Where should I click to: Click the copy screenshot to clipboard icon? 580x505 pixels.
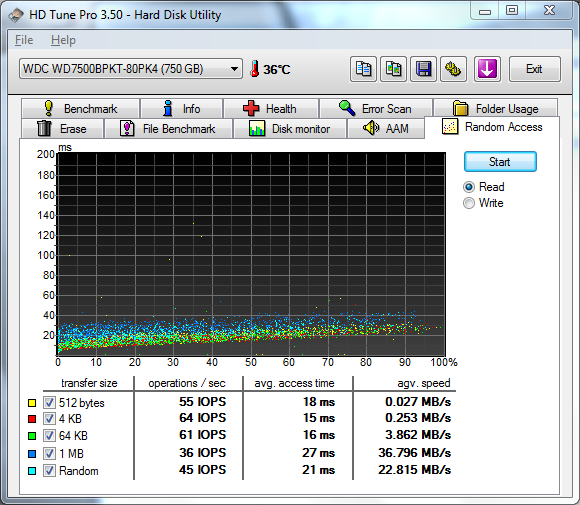pos(394,69)
